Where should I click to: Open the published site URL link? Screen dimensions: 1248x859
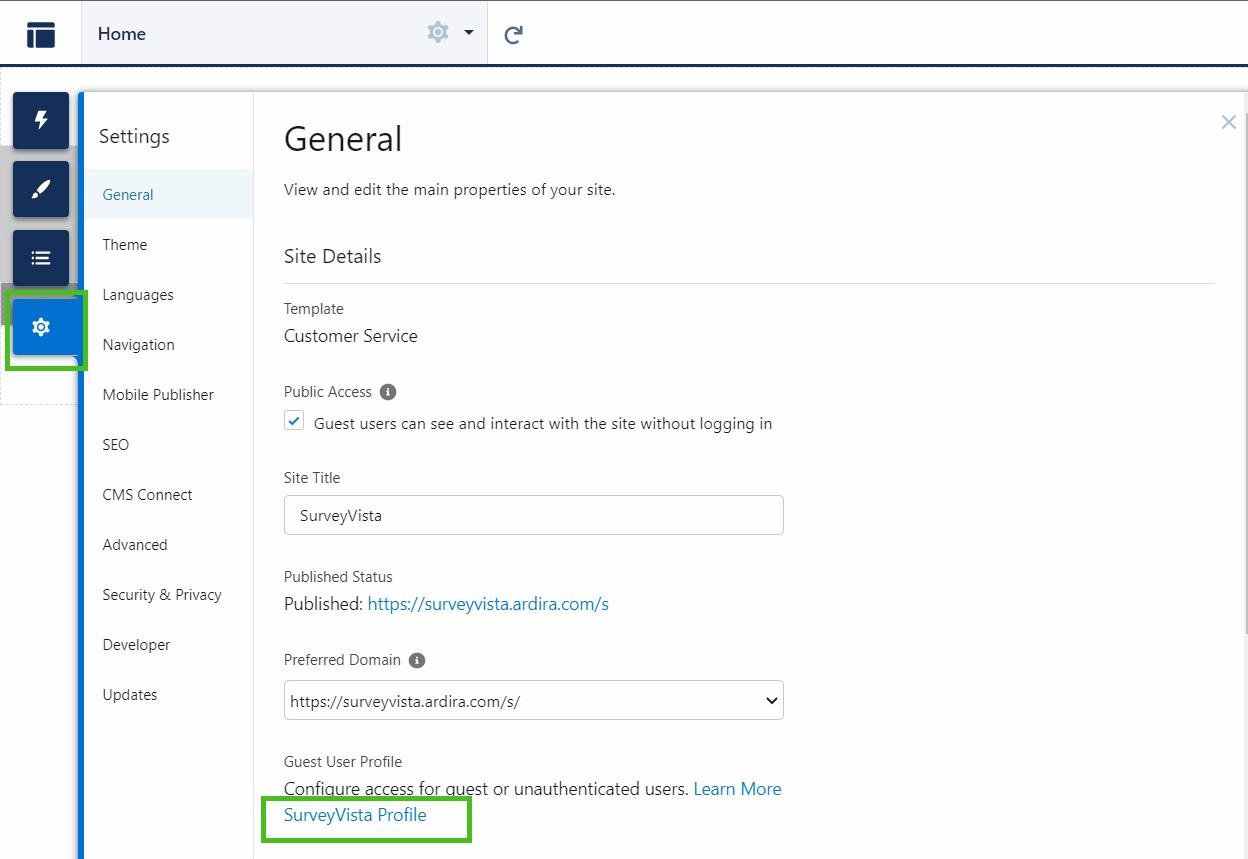tap(488, 604)
